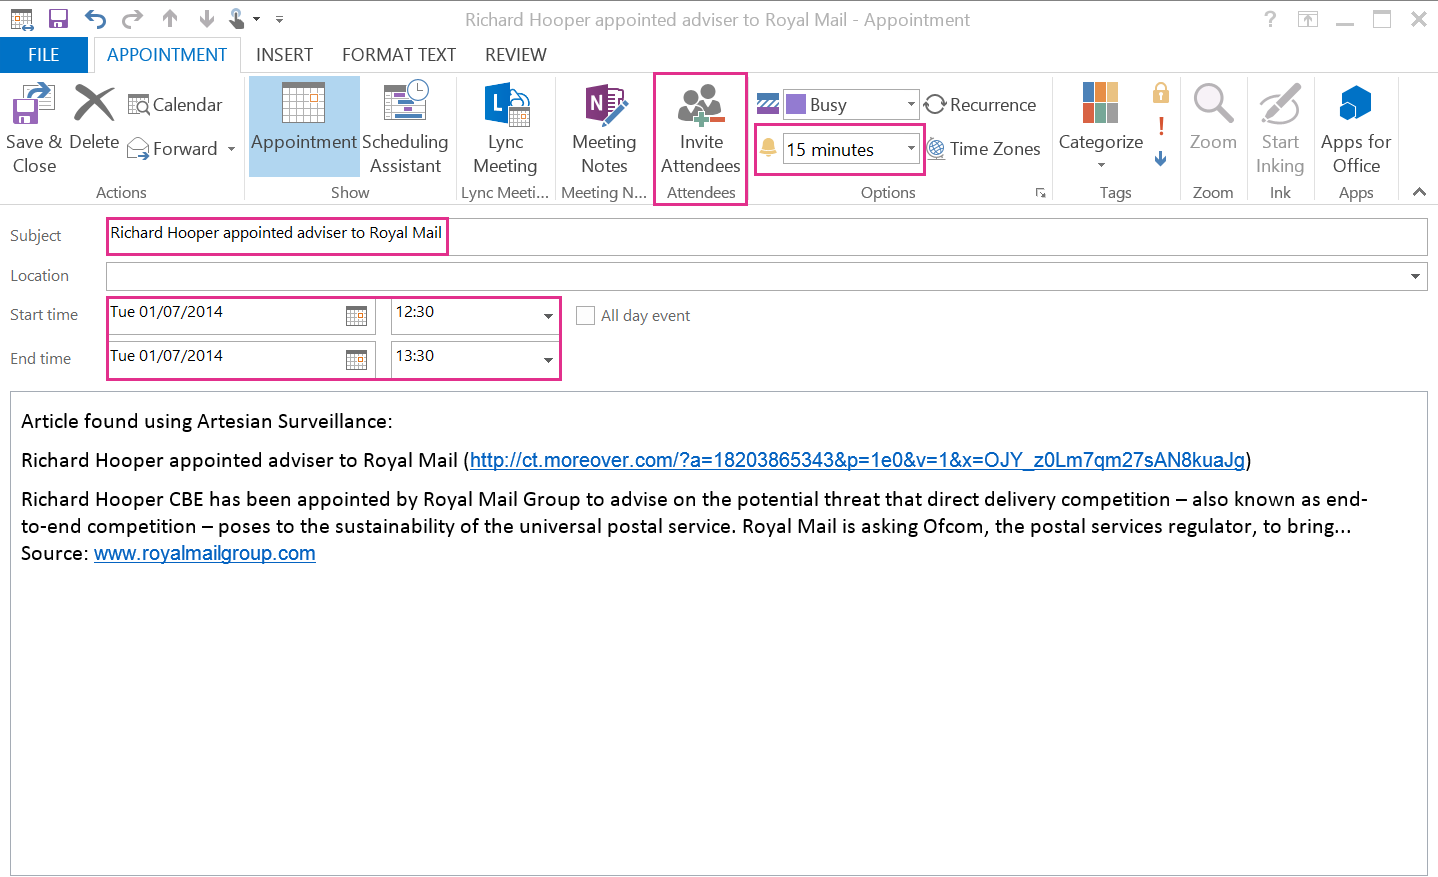The width and height of the screenshot is (1438, 877).
Task: Toggle Time Zones display
Action: (984, 149)
